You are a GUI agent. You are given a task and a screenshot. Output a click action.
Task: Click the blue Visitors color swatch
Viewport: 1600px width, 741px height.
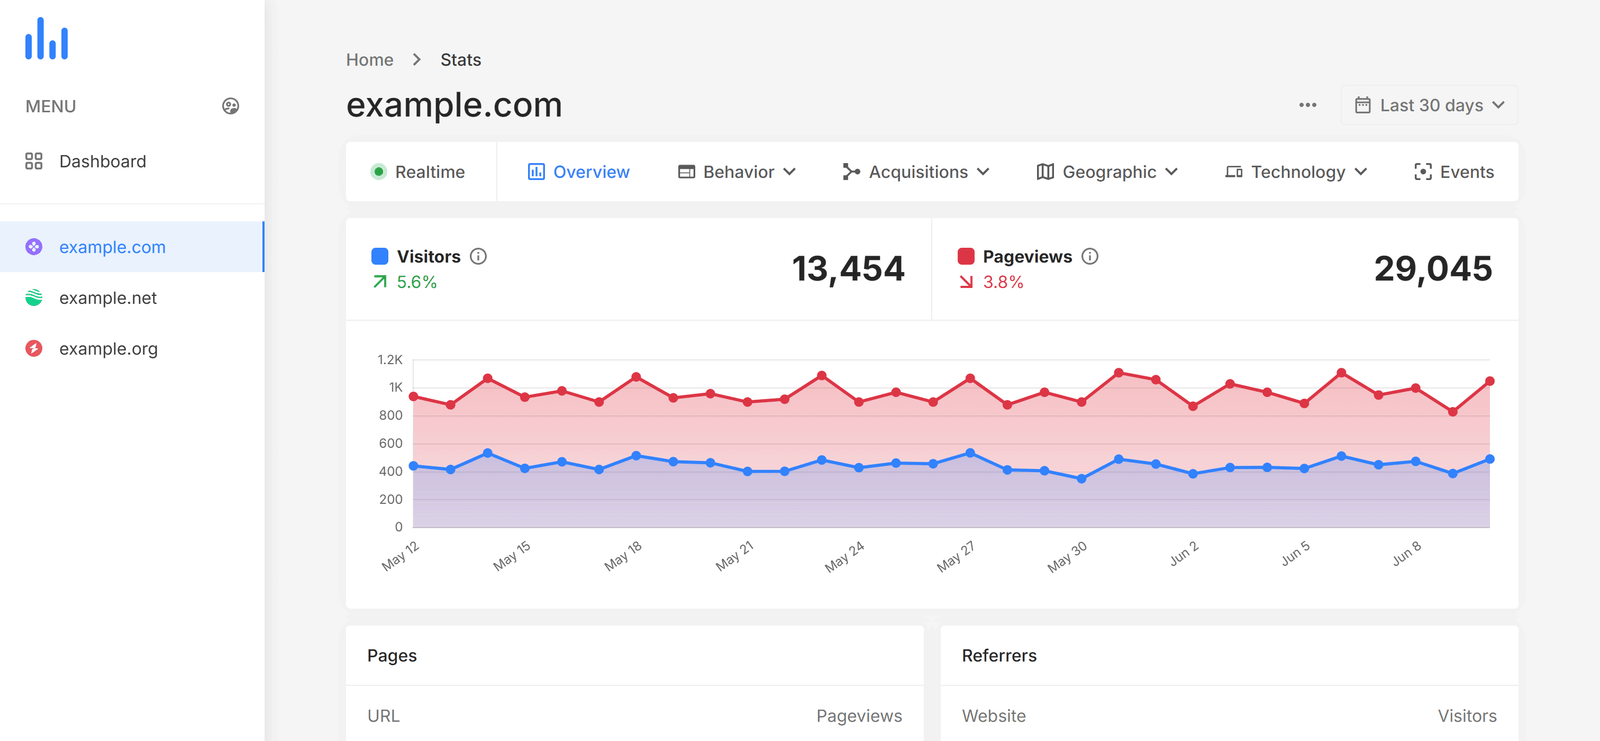coord(380,256)
